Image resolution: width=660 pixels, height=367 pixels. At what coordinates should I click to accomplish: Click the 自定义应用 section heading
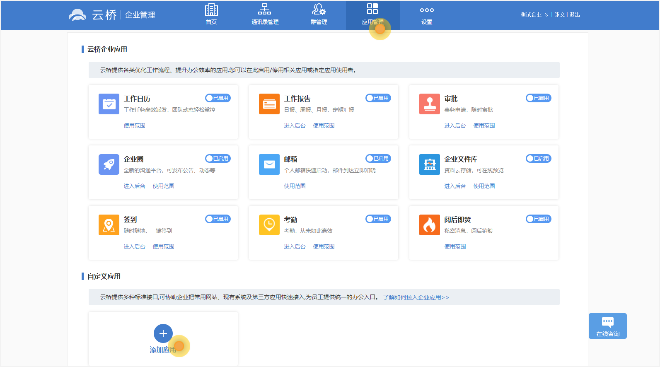coord(104,276)
